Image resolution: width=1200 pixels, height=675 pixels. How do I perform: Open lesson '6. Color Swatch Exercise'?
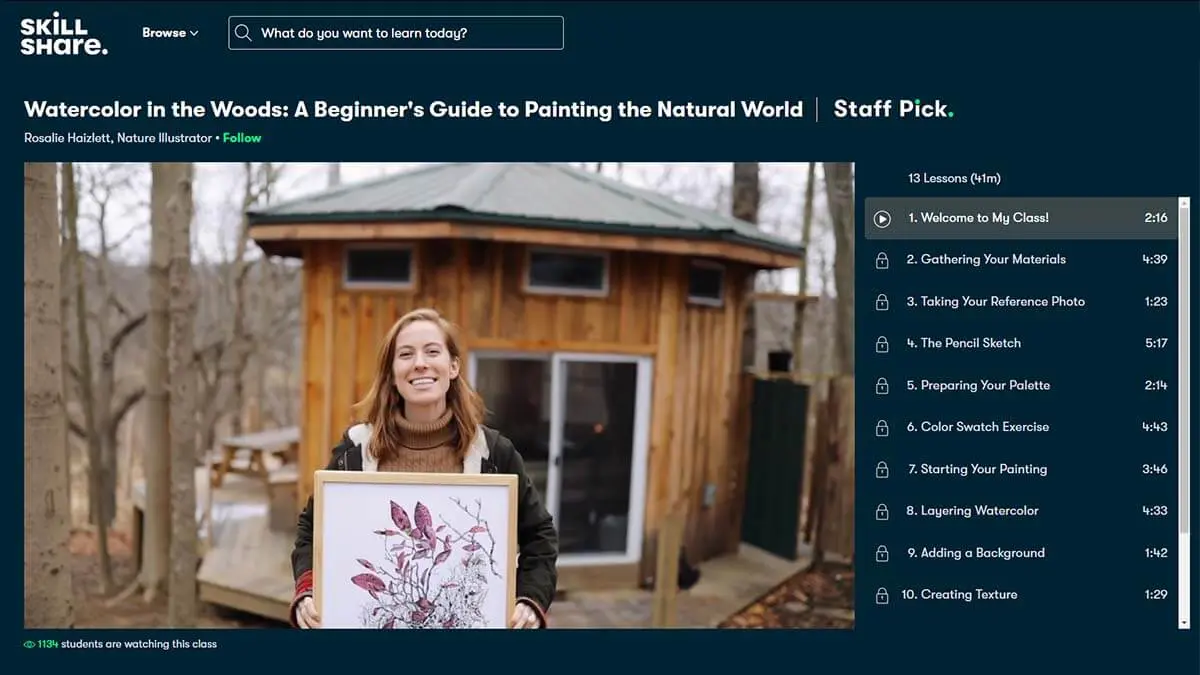(1021, 428)
